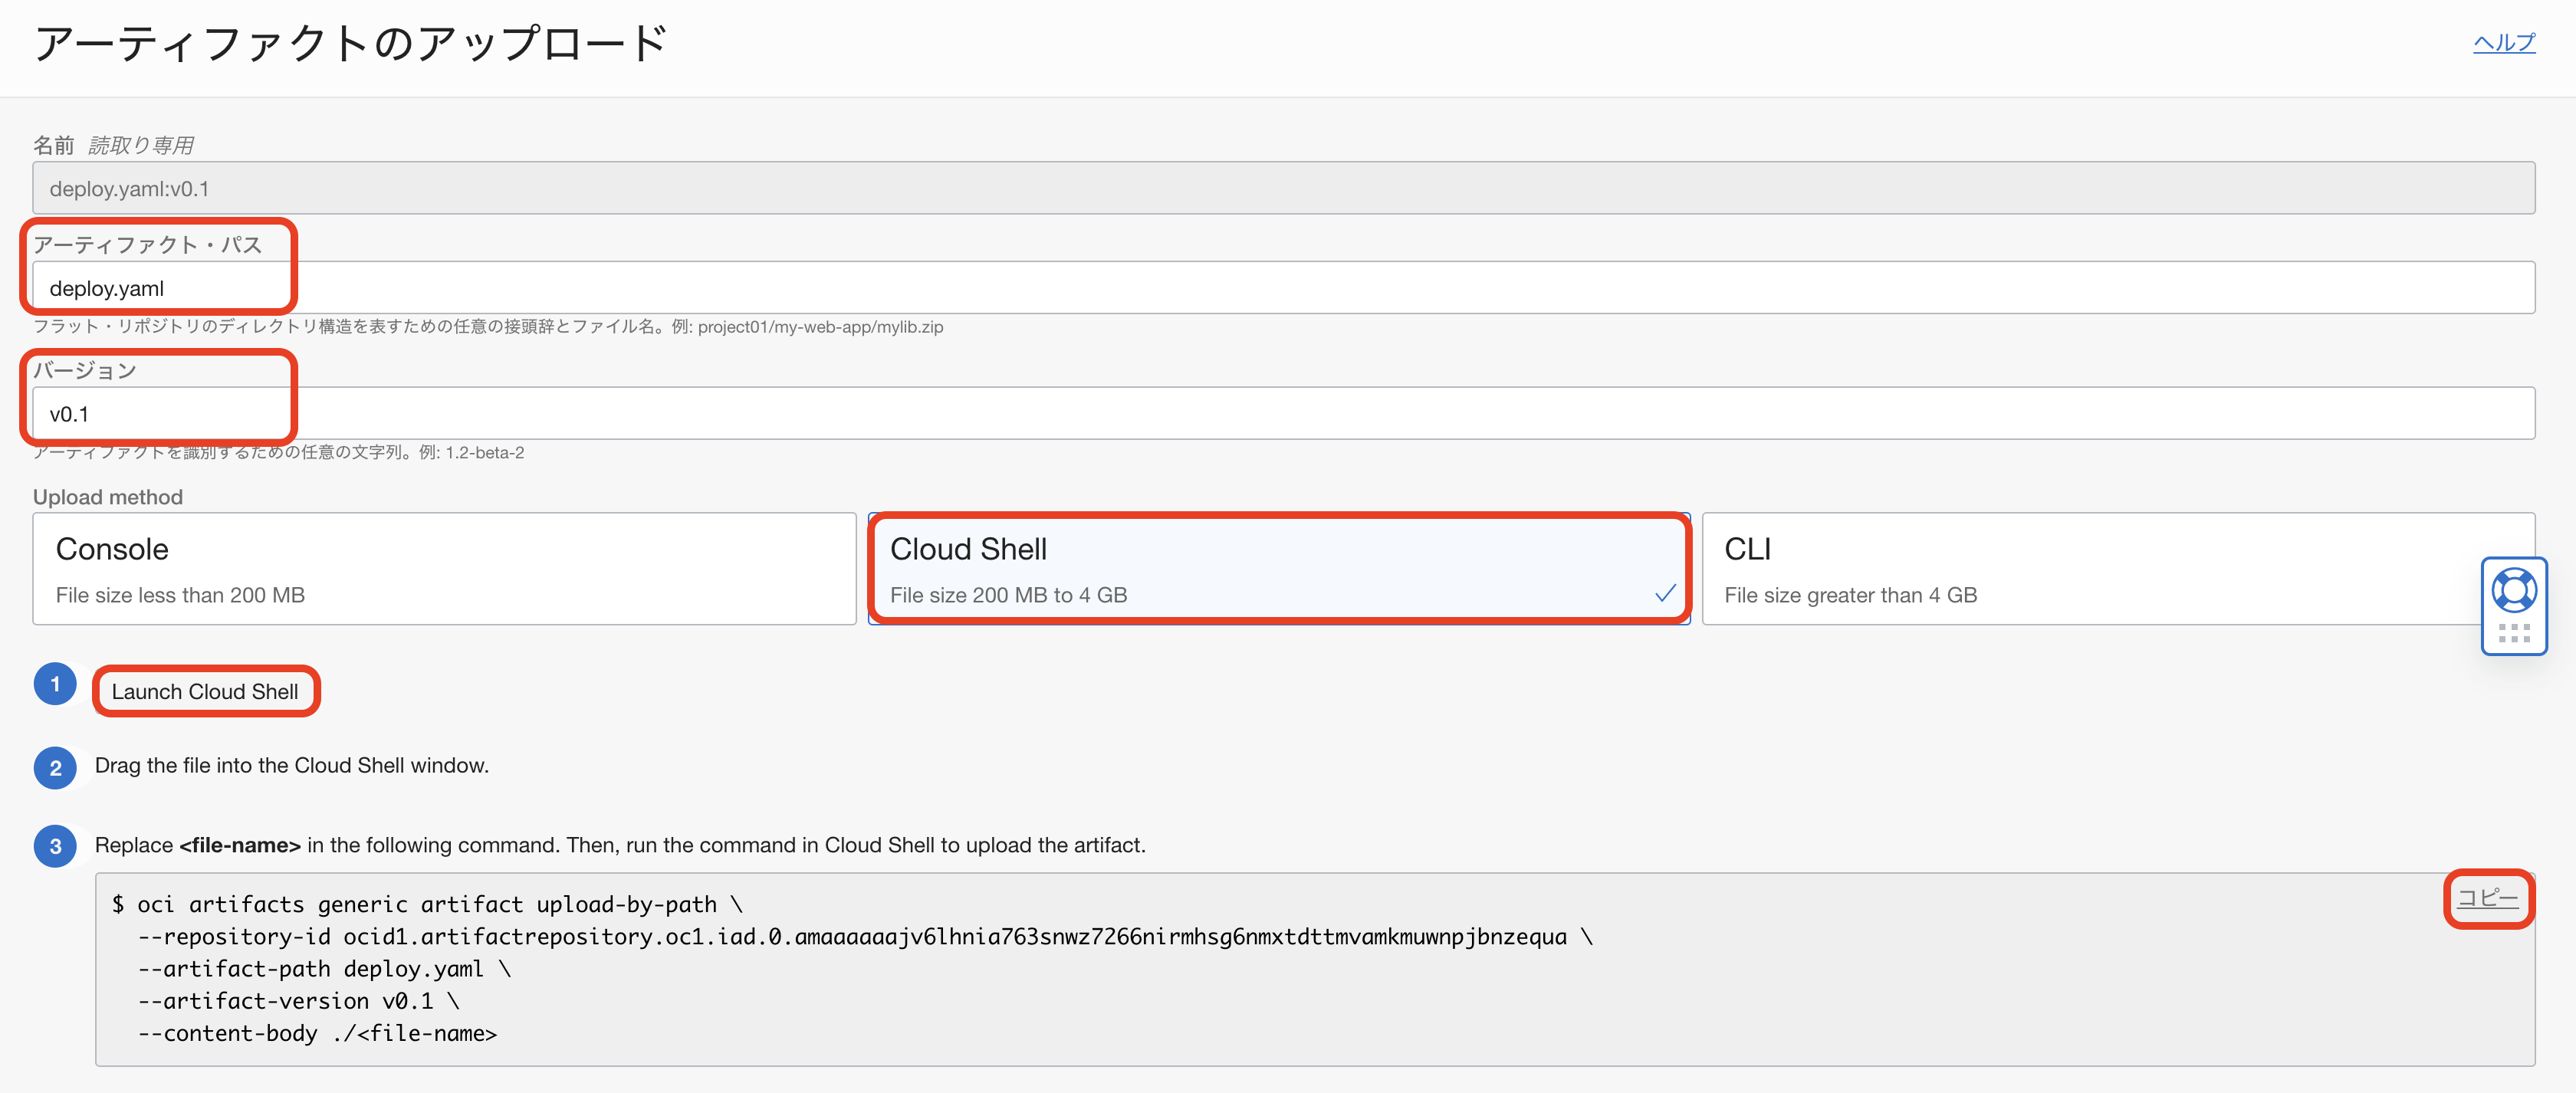Screen dimensions: 2576x1093
Task: Click the page title アーティファクトのアップロード
Action: [351, 44]
